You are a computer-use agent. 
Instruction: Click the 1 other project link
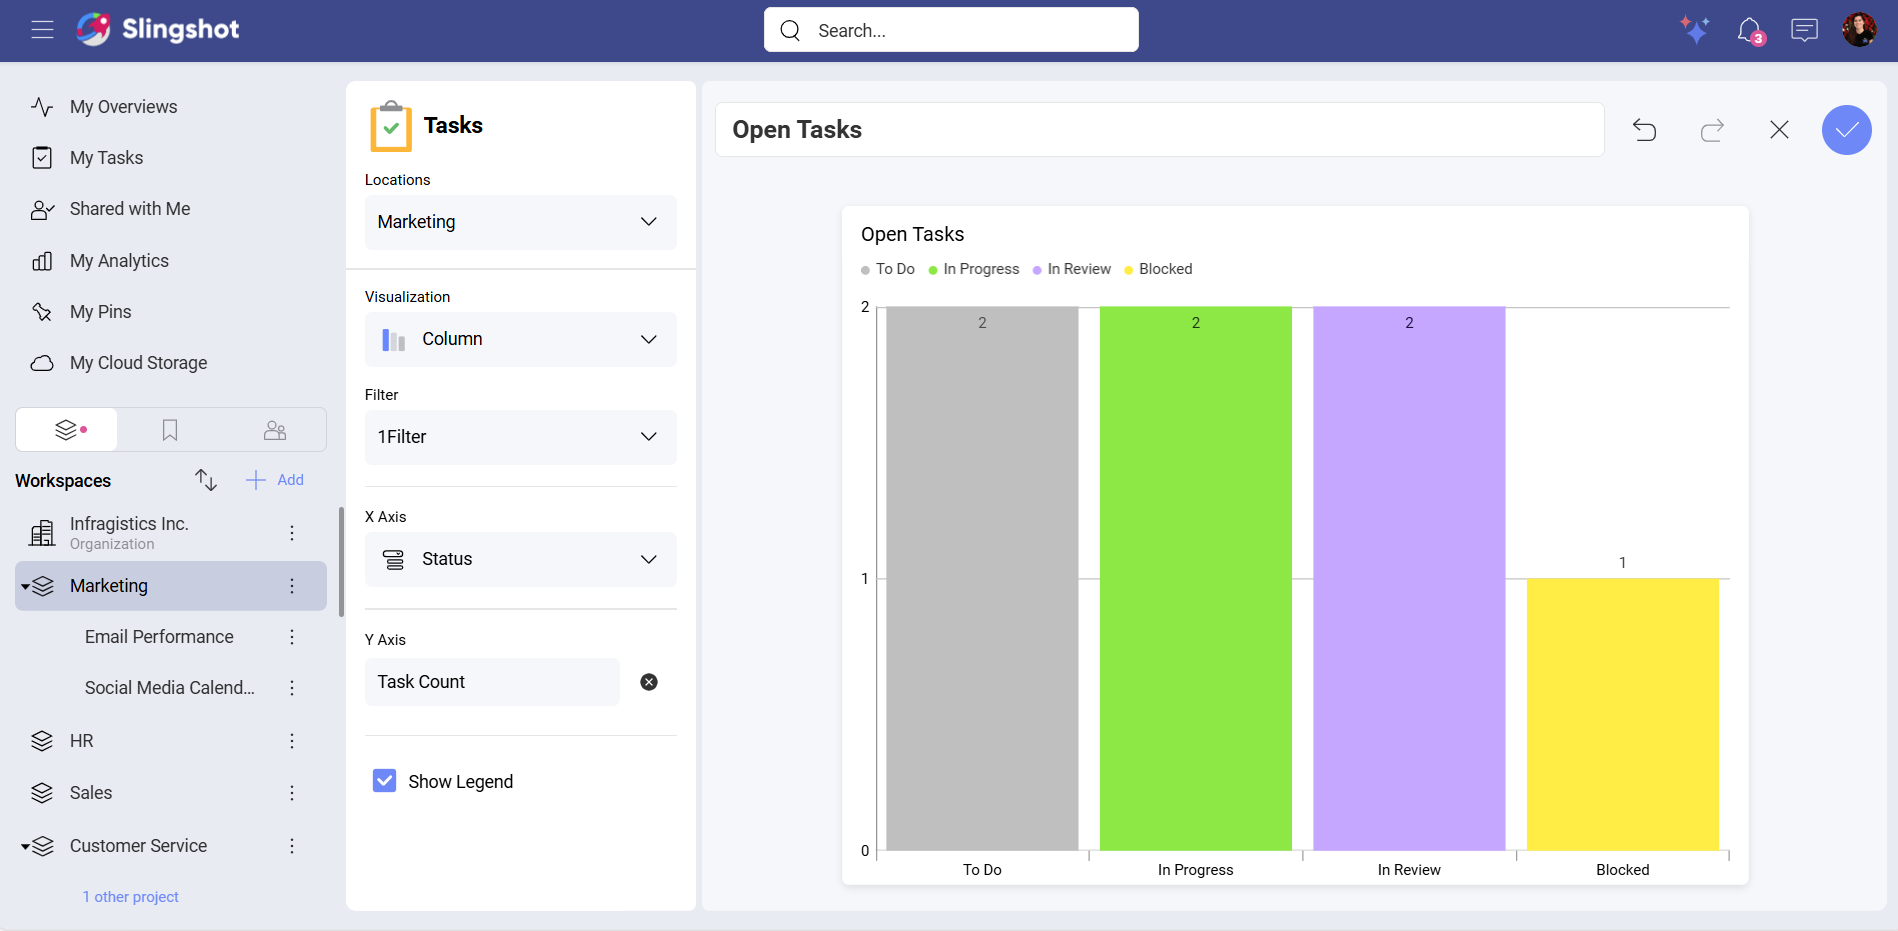pos(130,896)
